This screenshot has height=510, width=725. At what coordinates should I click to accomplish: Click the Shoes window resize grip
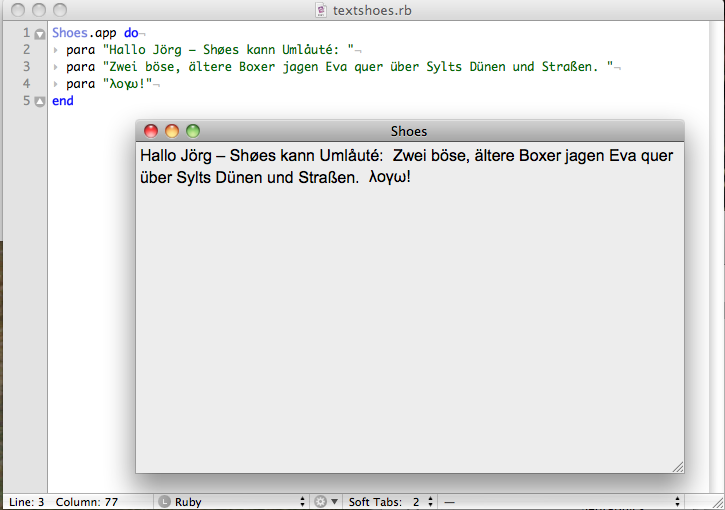click(x=678, y=467)
